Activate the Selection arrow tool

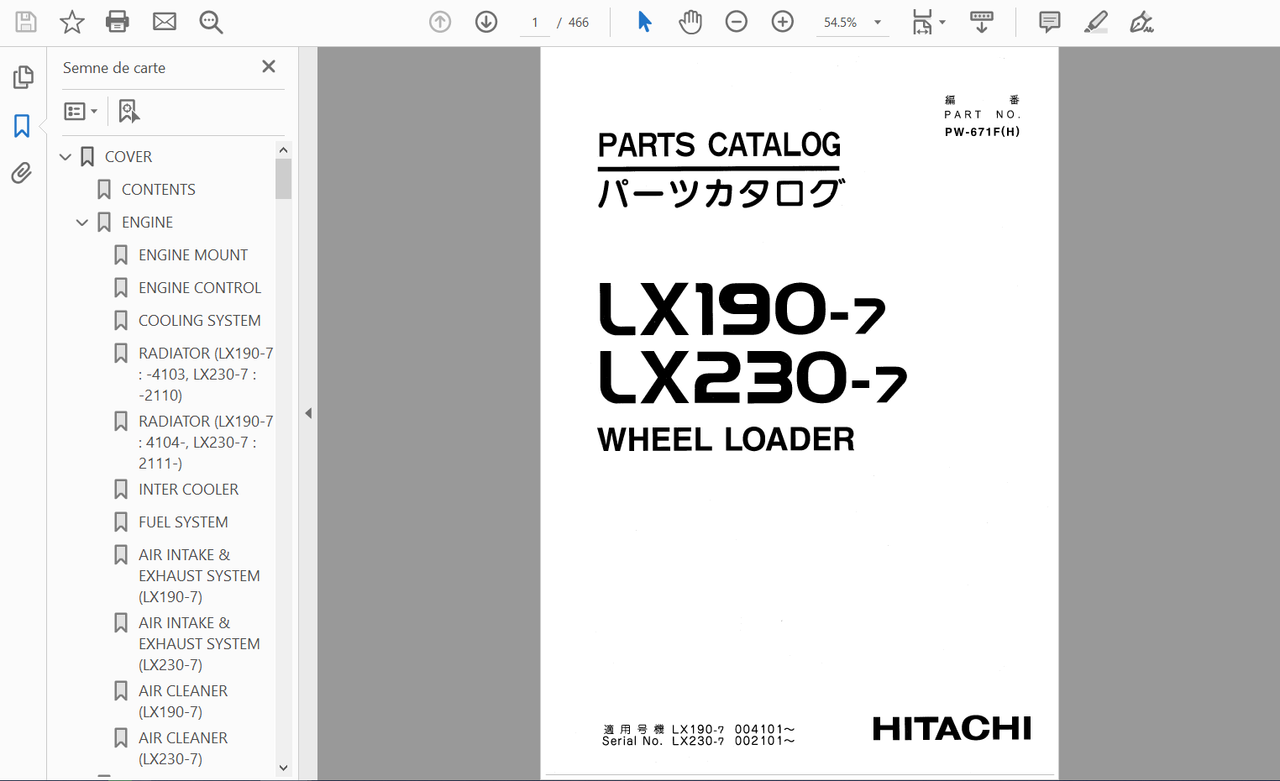pyautogui.click(x=645, y=22)
